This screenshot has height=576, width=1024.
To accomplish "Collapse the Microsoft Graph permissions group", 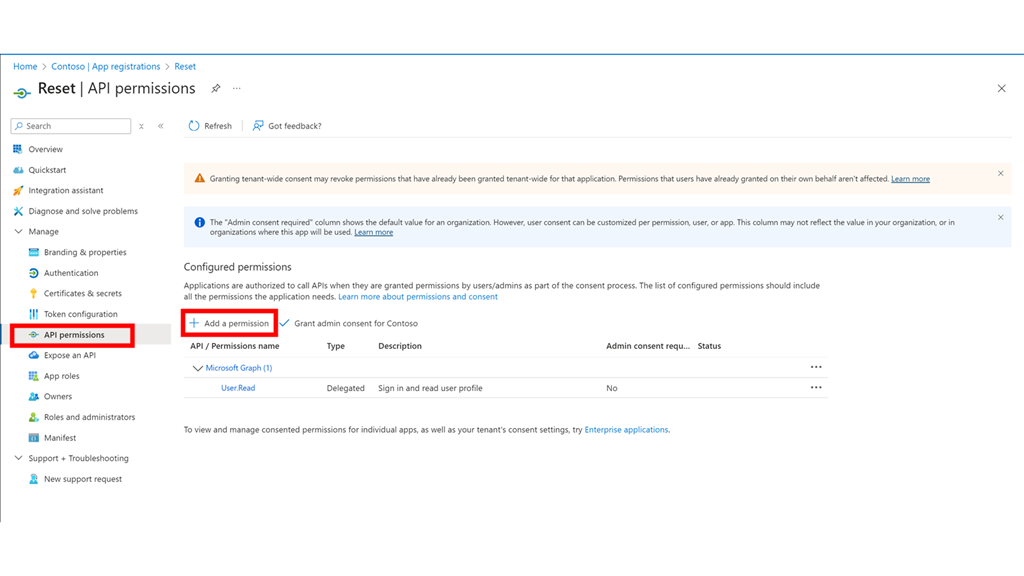I will pyautogui.click(x=197, y=368).
